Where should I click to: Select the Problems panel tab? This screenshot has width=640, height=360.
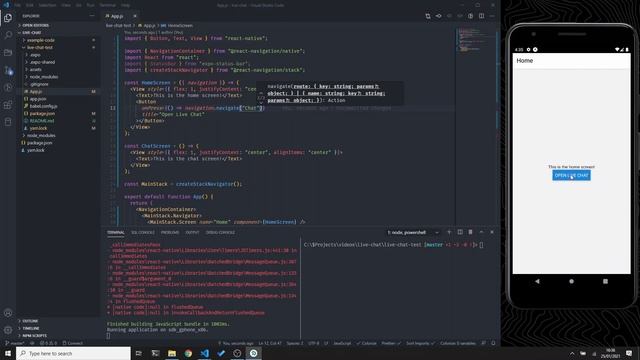170,232
